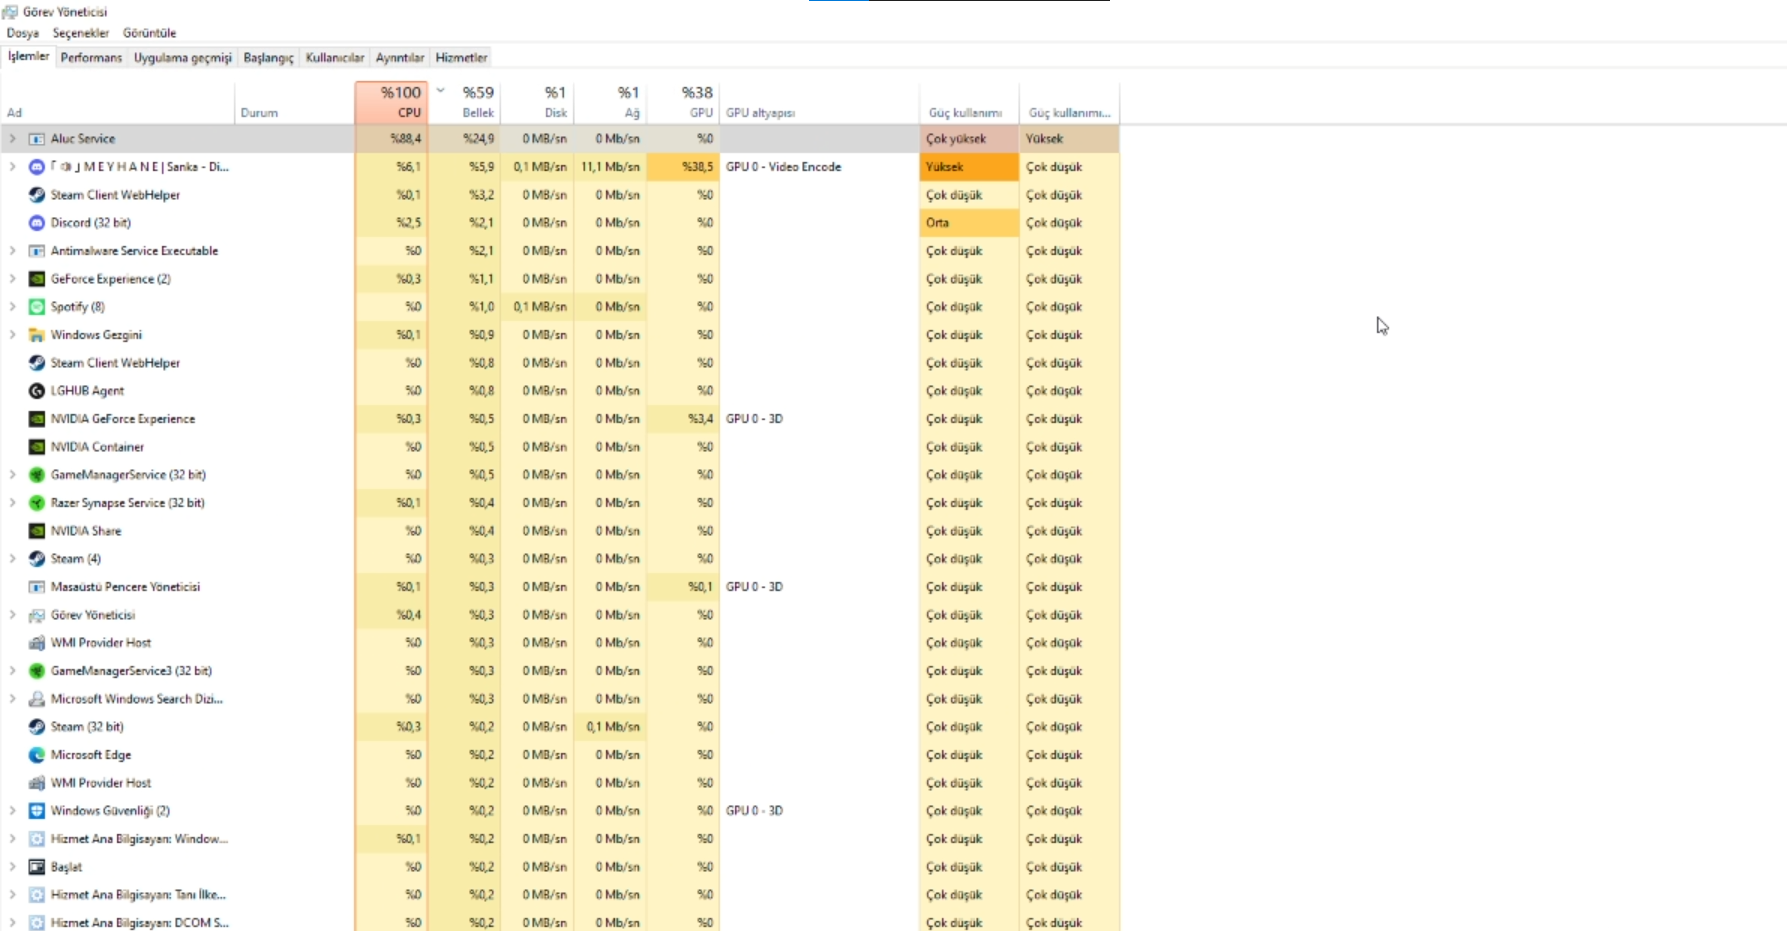Click the GPU altyapısı column header

point(820,102)
